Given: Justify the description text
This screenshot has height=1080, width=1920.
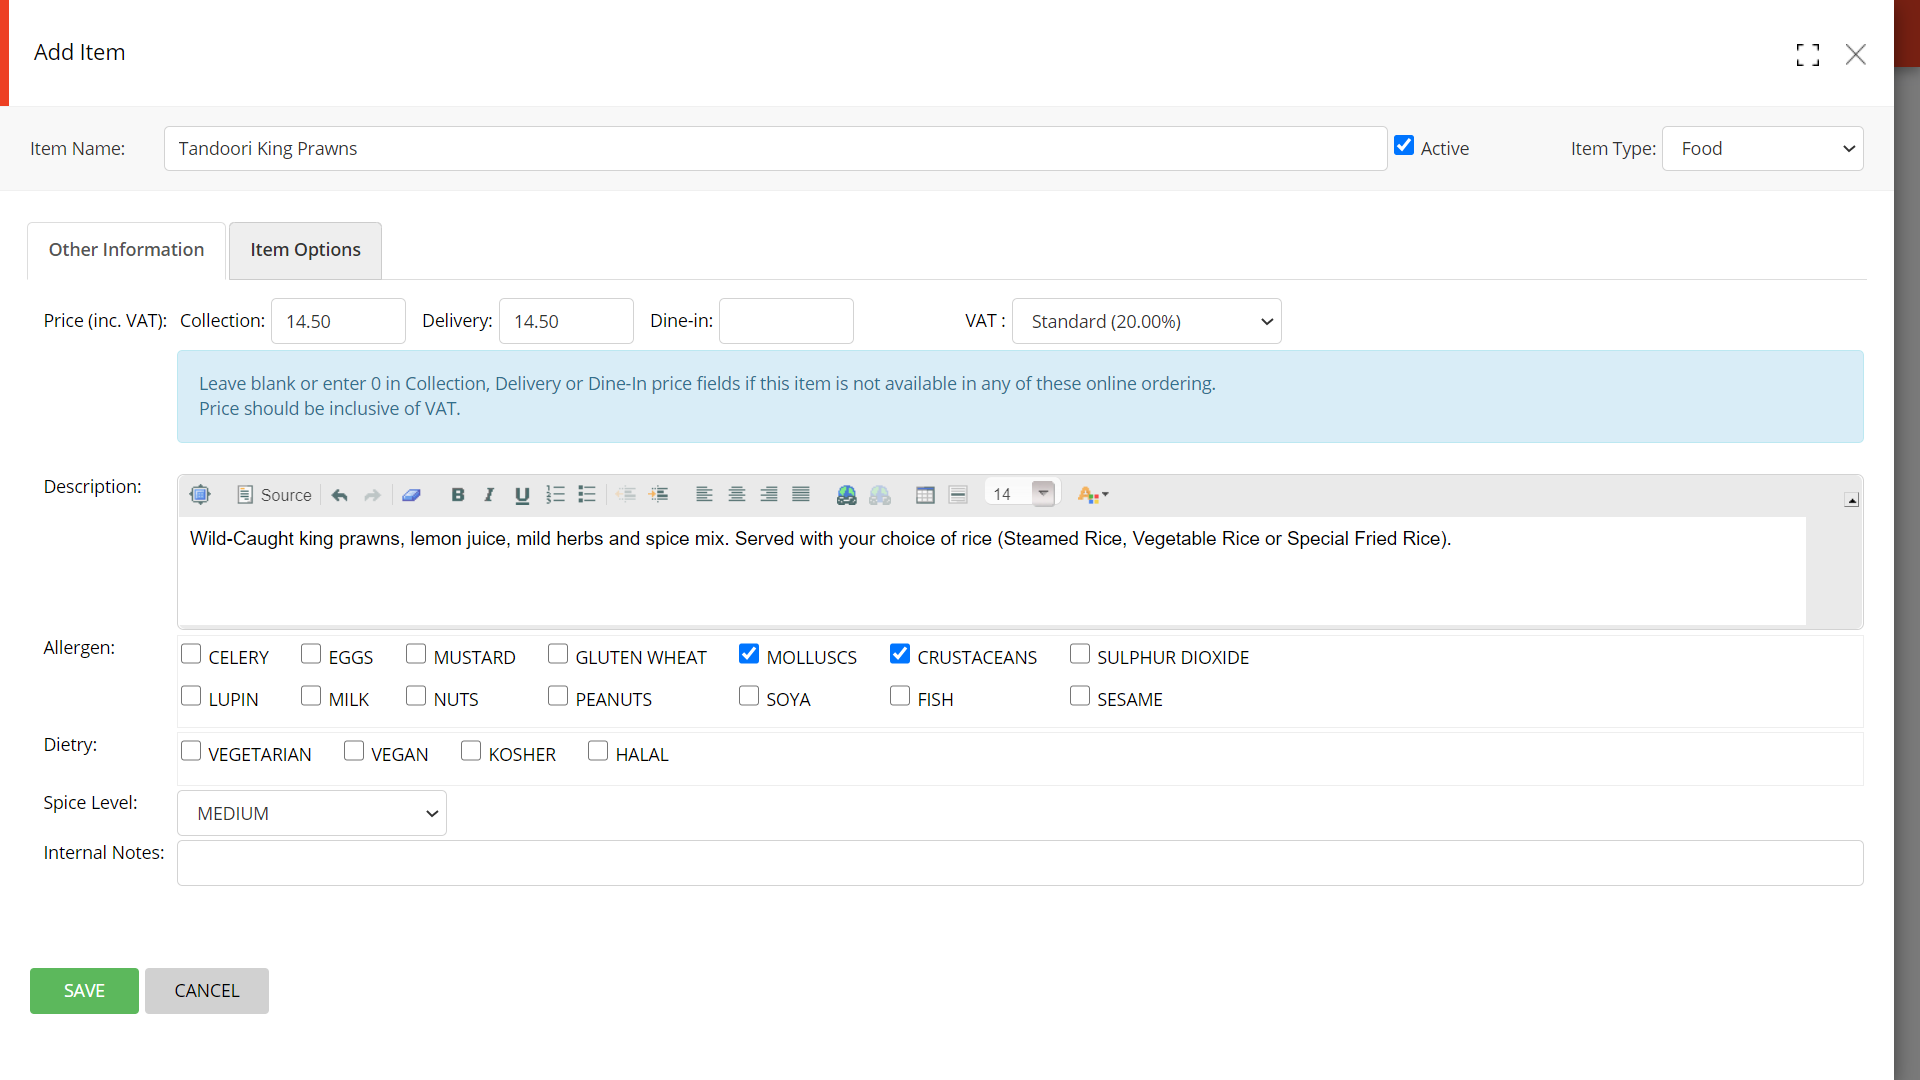Looking at the screenshot, I should (801, 494).
